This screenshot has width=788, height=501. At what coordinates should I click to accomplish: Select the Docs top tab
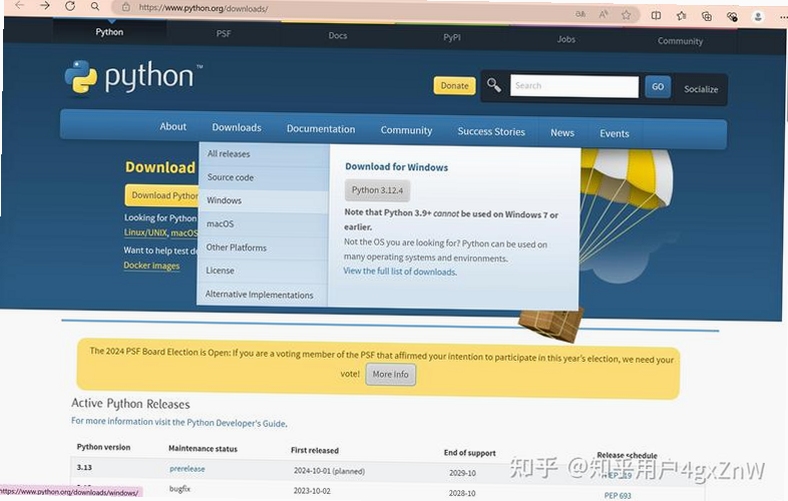click(337, 36)
